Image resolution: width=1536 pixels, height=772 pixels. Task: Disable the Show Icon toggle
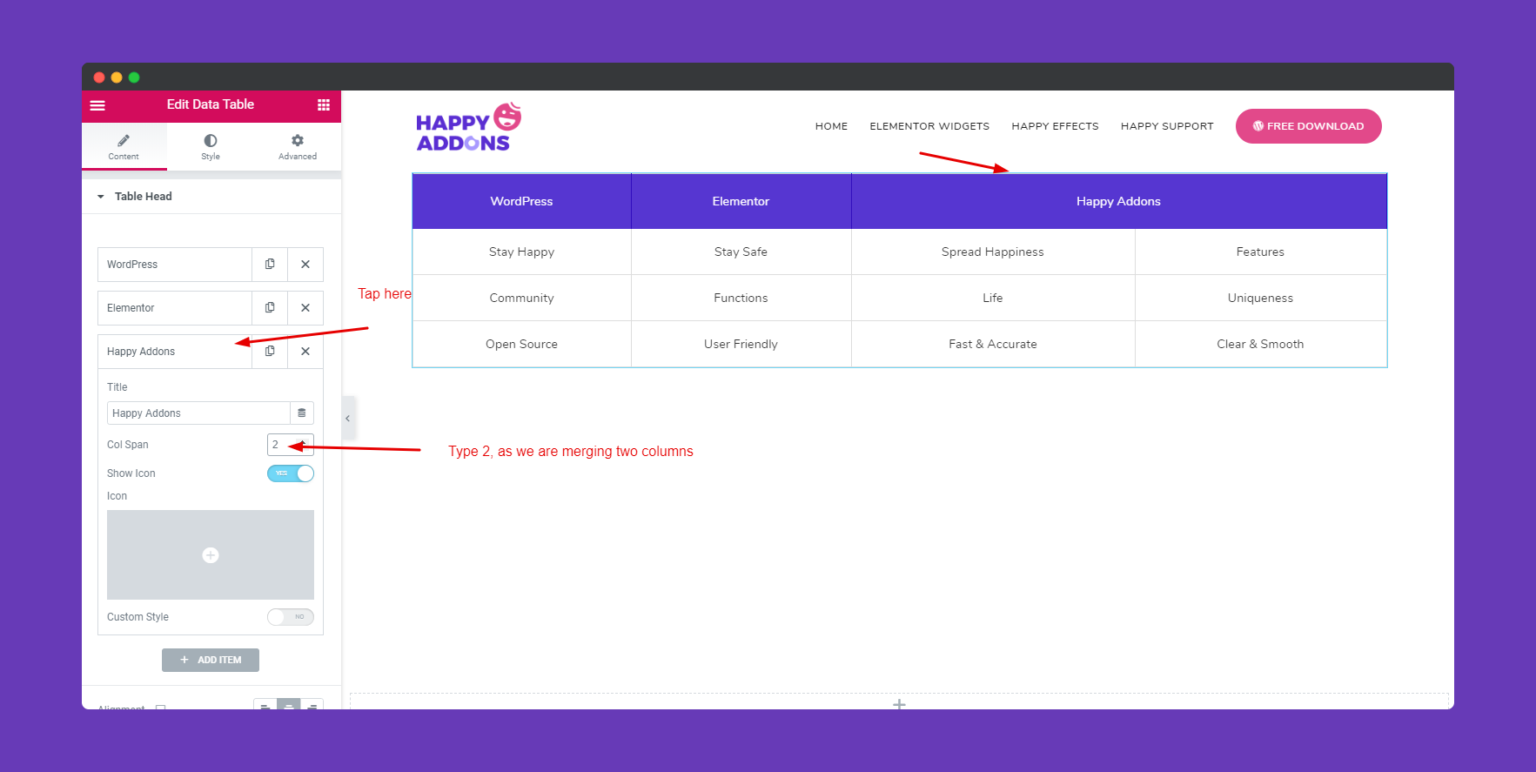click(290, 473)
